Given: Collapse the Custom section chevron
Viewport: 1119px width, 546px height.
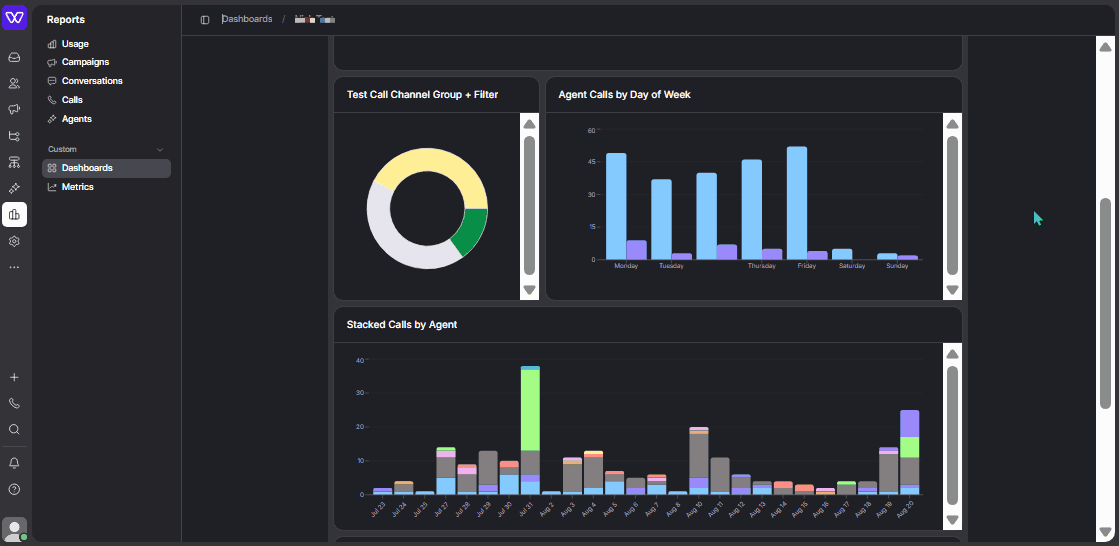Looking at the screenshot, I should 160,150.
